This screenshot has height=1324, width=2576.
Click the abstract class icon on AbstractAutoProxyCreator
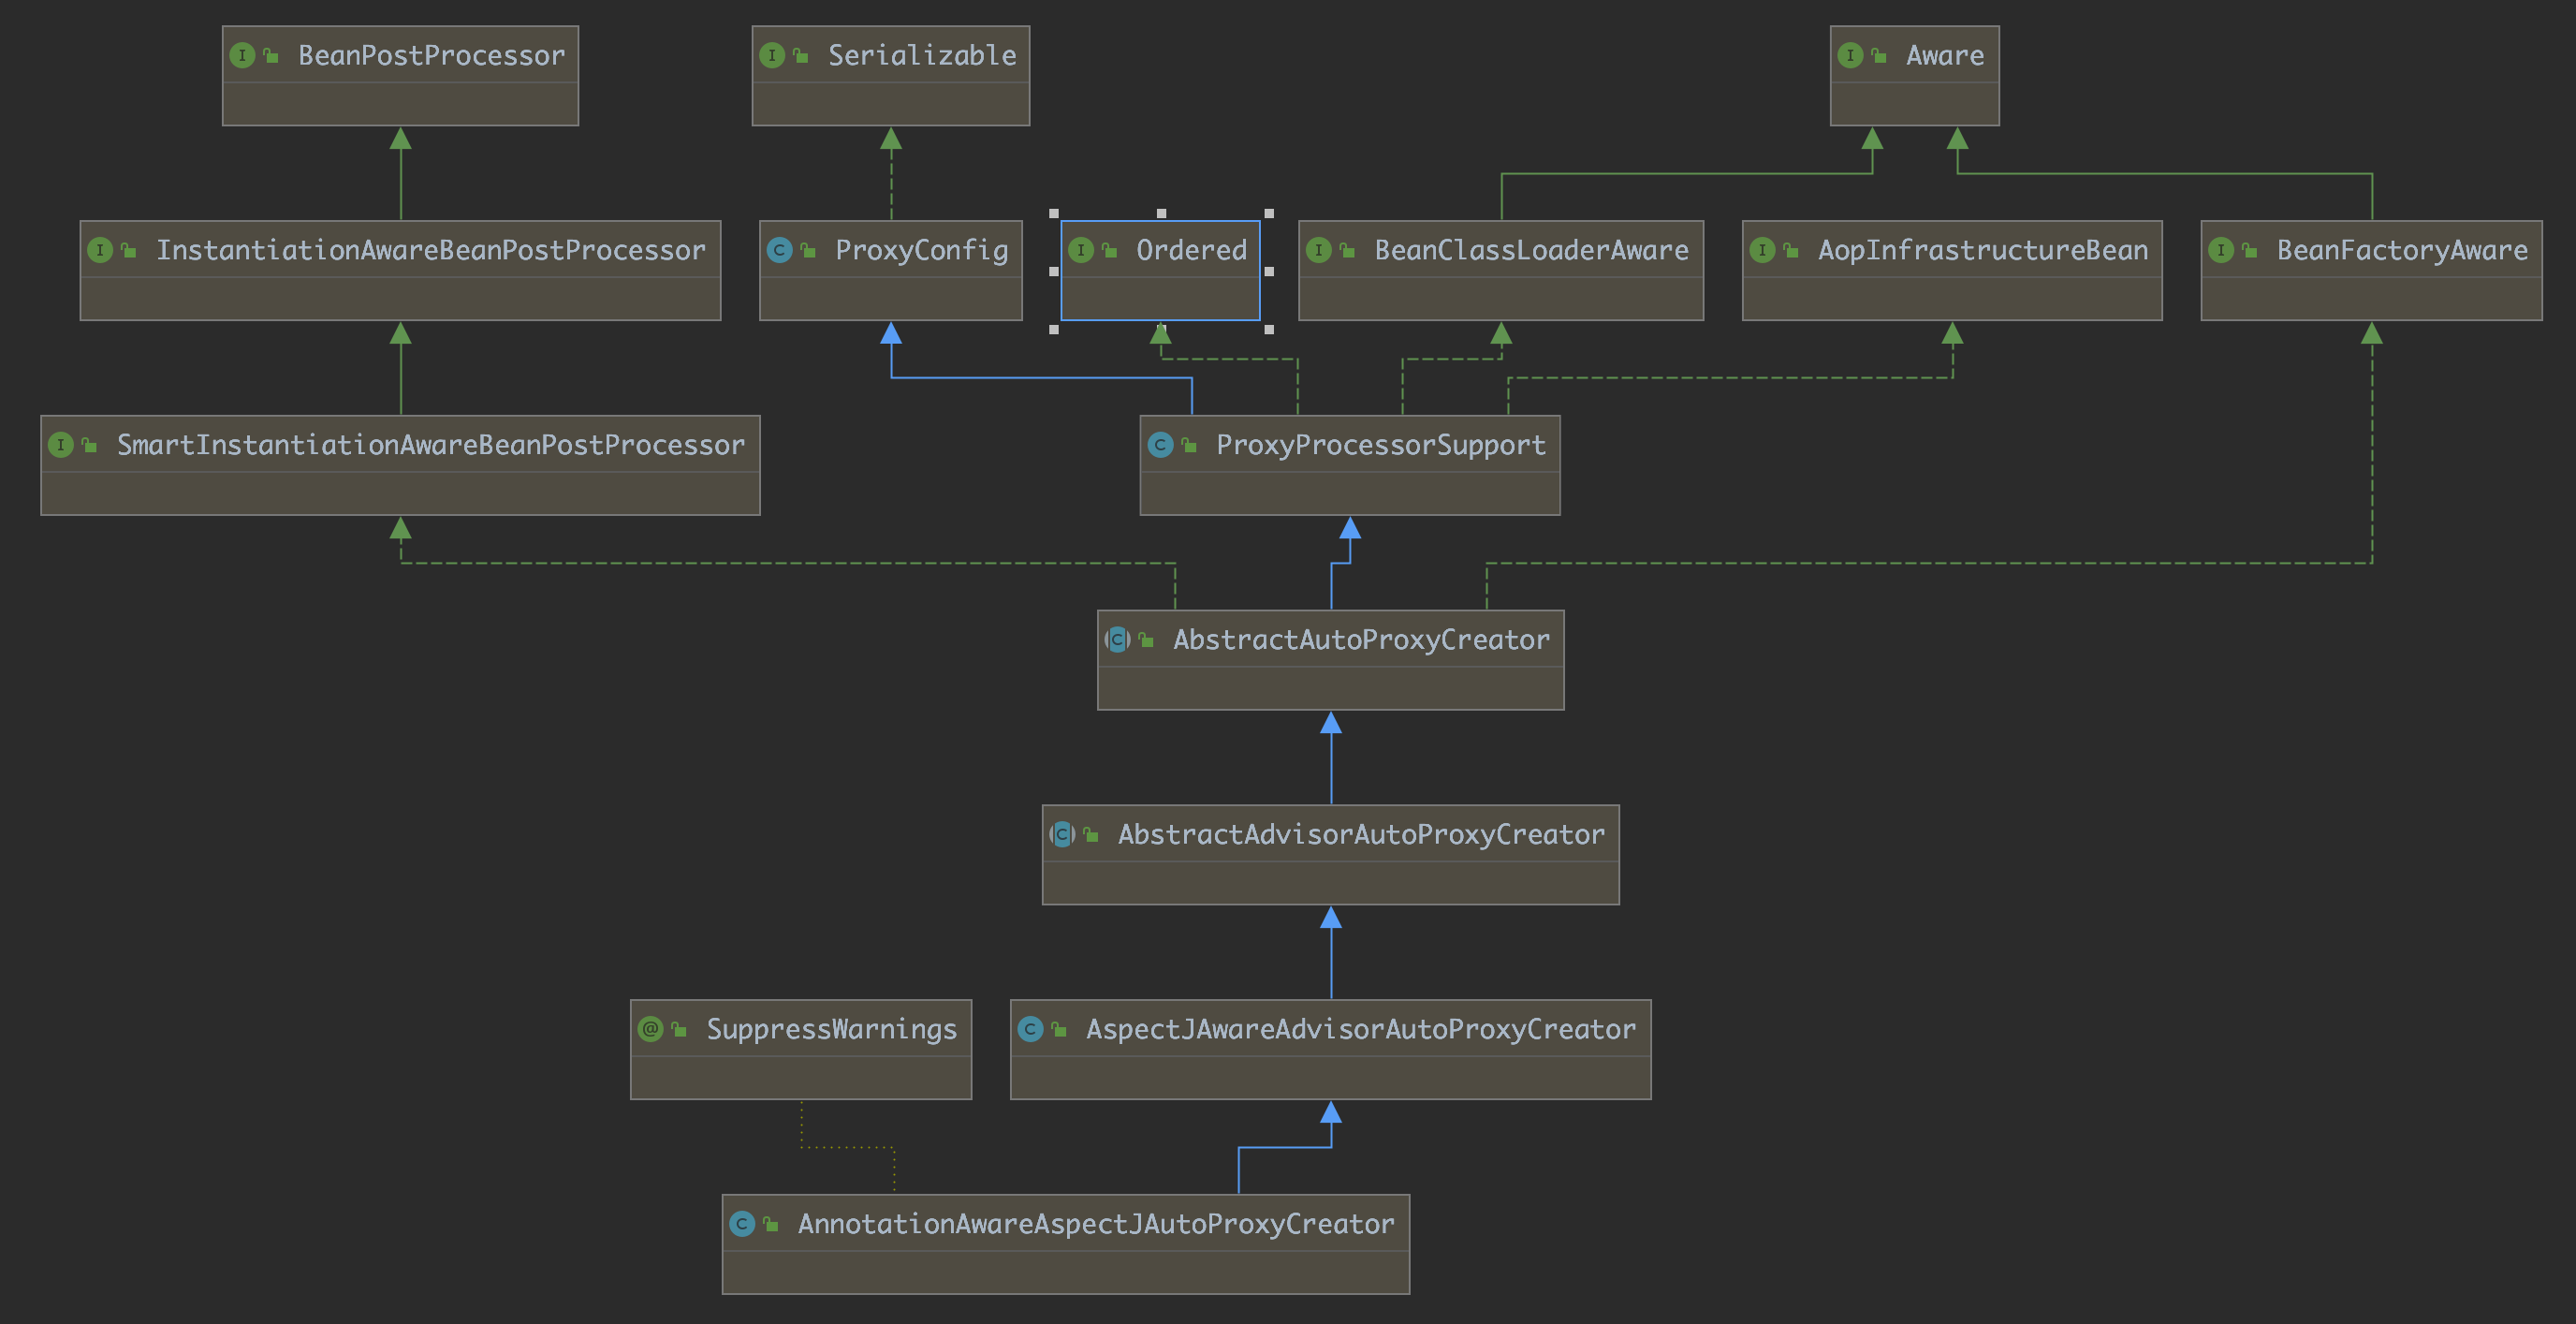(x=1117, y=639)
